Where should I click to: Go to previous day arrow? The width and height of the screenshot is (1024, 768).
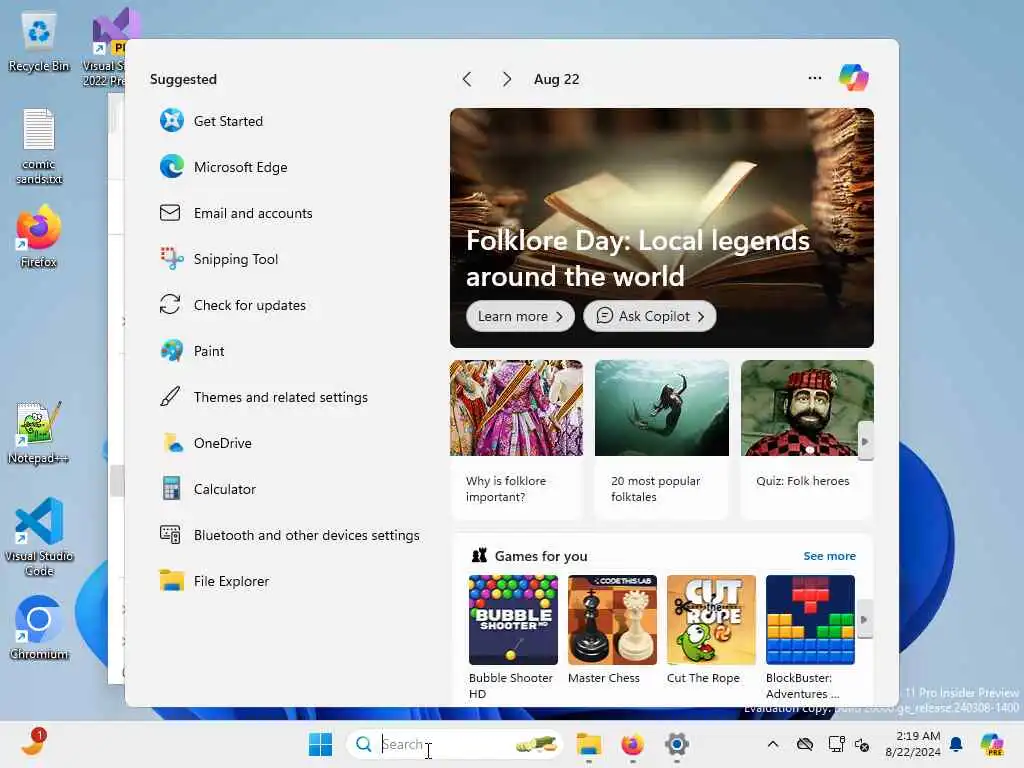tap(467, 79)
